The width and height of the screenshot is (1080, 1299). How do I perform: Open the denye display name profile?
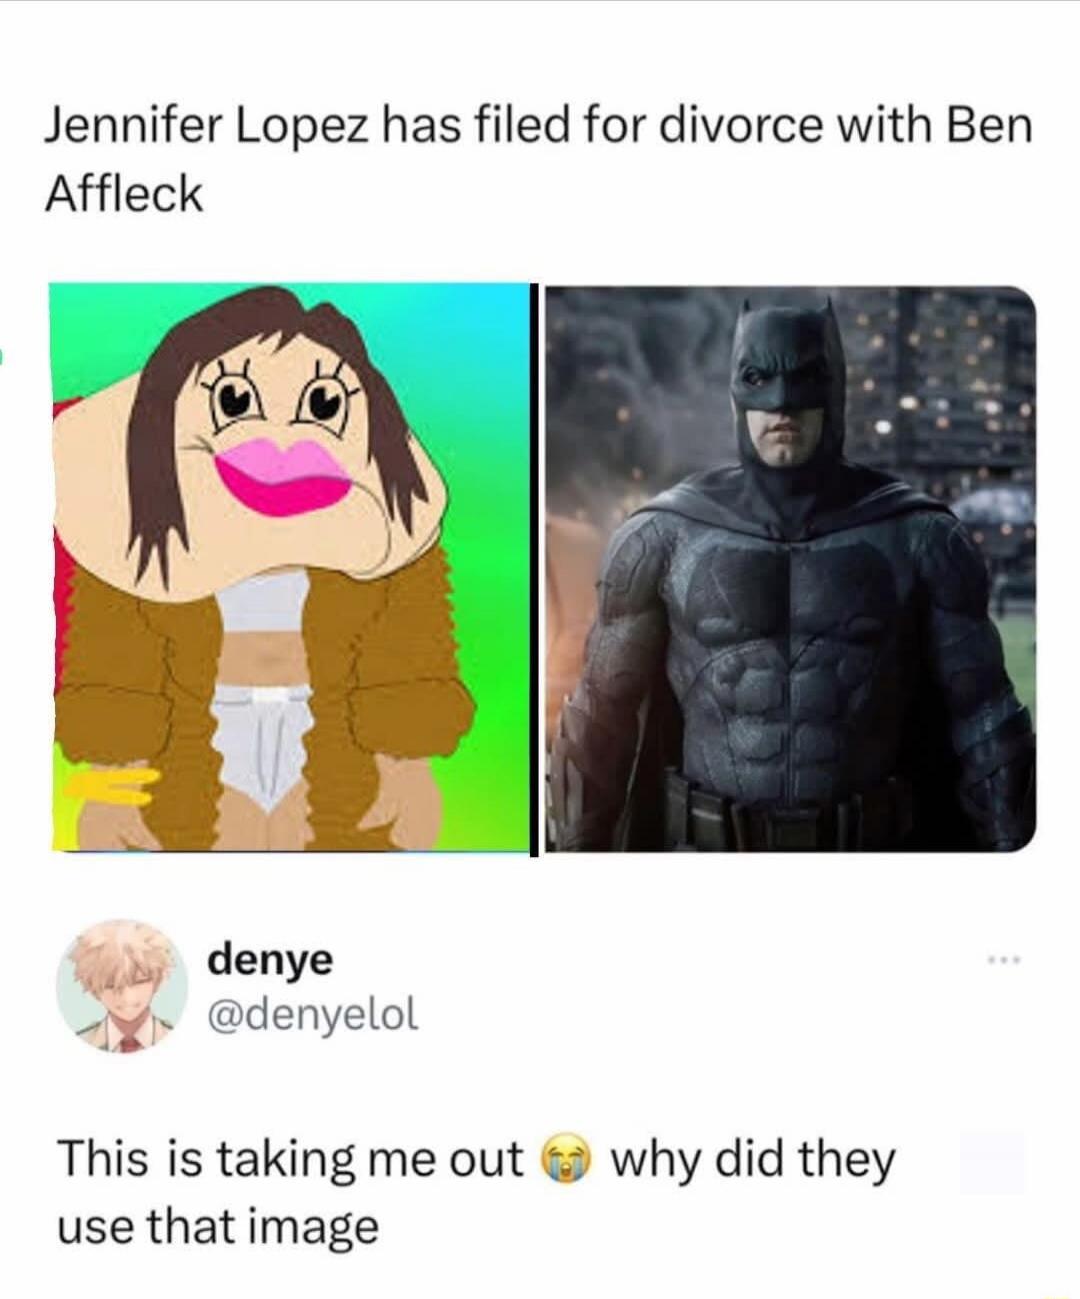pyautogui.click(x=270, y=959)
